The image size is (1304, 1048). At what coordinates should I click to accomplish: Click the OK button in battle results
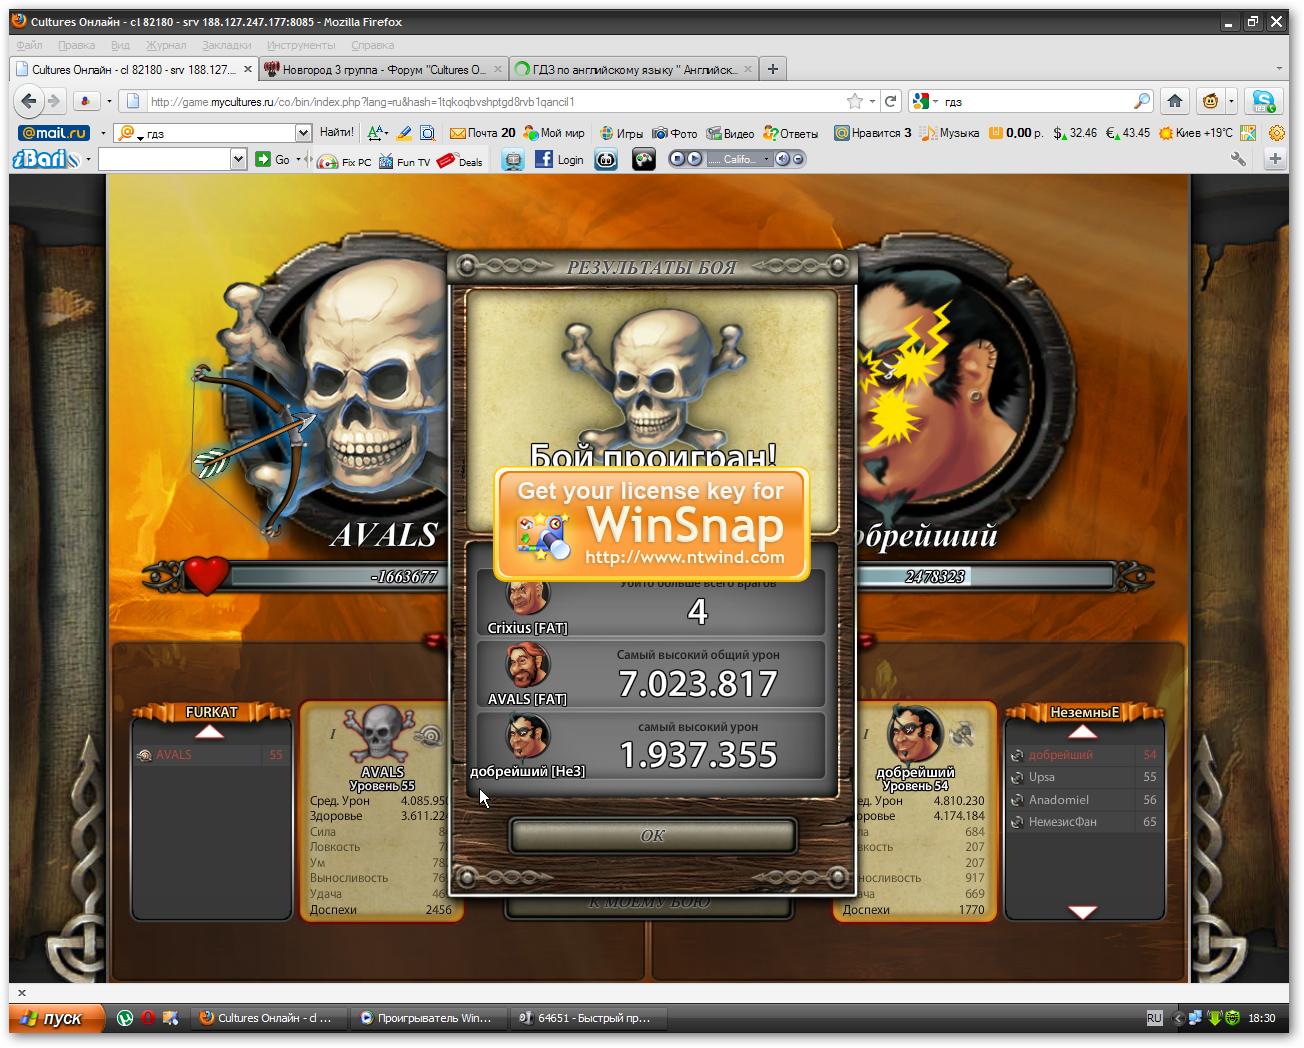pyautogui.click(x=653, y=835)
